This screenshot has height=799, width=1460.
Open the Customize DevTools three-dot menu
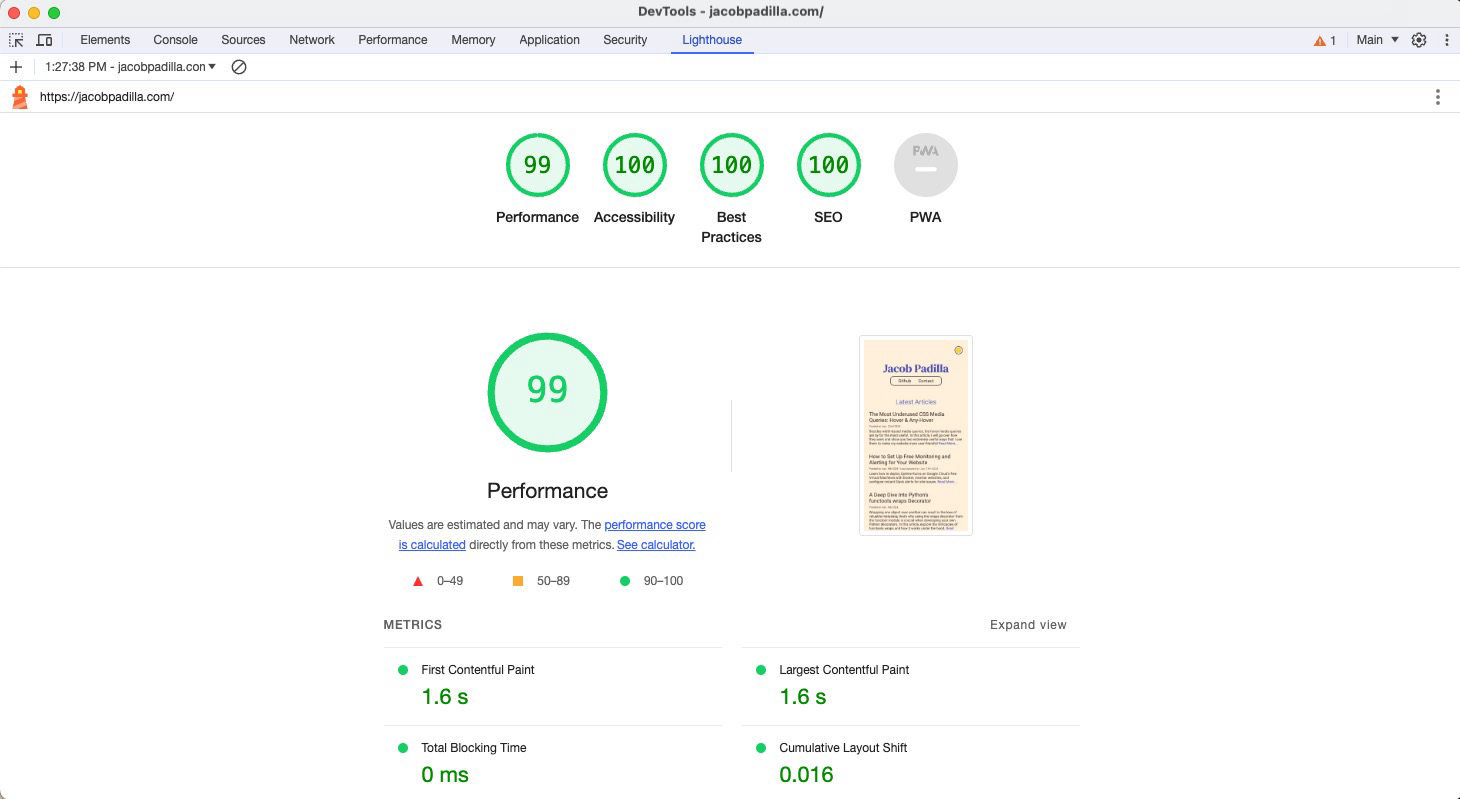[1447, 39]
